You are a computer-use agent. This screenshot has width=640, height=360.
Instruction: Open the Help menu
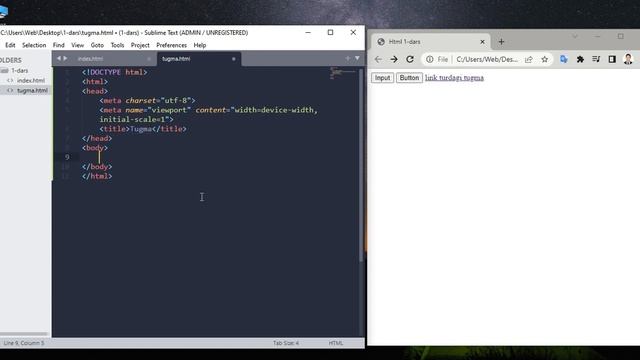pyautogui.click(x=200, y=45)
